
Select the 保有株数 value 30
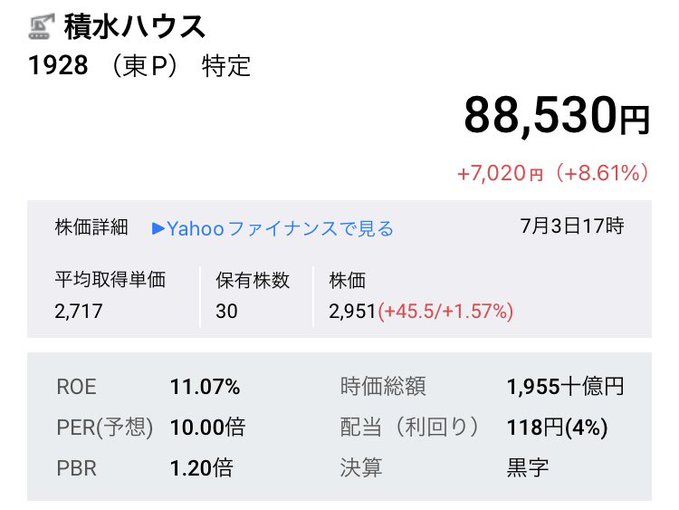coord(226,311)
